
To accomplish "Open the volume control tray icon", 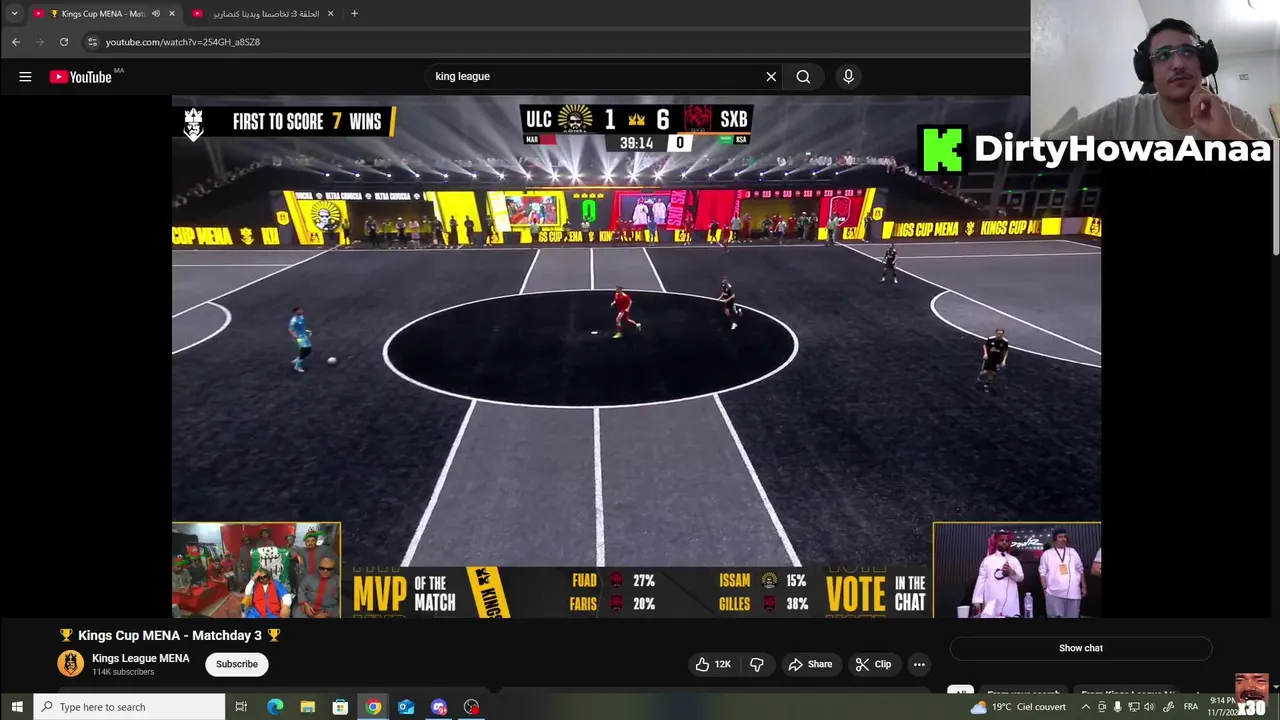I will [1151, 707].
